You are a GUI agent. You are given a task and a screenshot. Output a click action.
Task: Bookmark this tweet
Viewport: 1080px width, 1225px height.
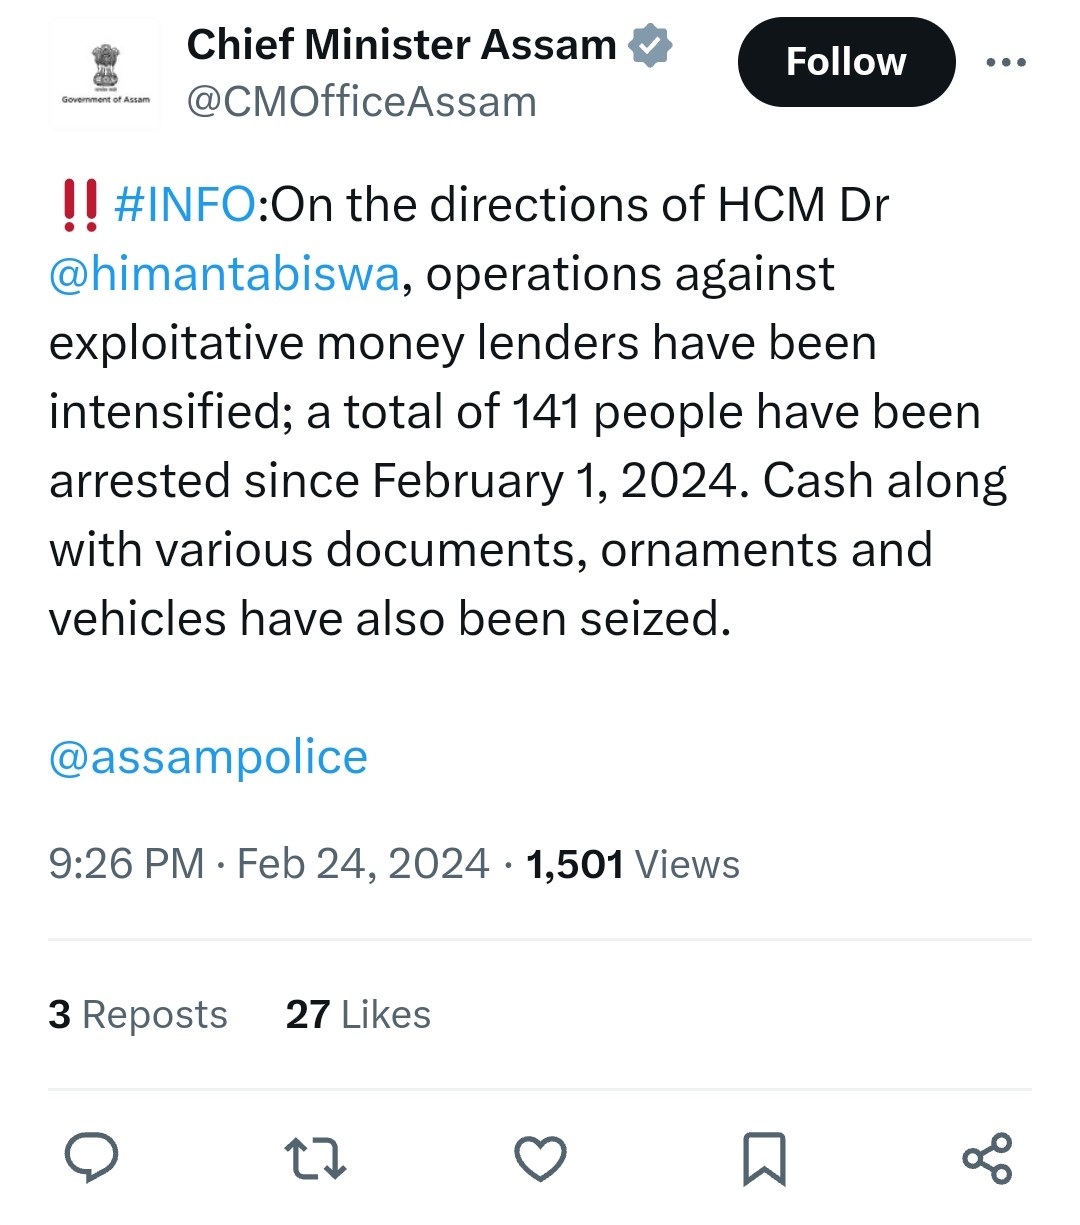(764, 1159)
